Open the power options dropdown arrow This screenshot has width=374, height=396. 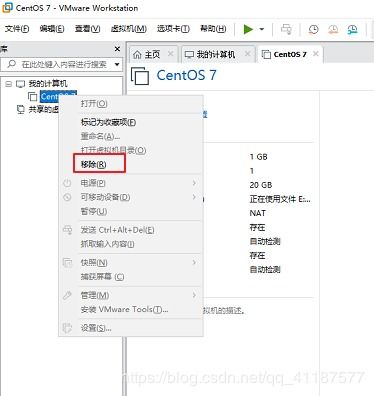click(262, 29)
